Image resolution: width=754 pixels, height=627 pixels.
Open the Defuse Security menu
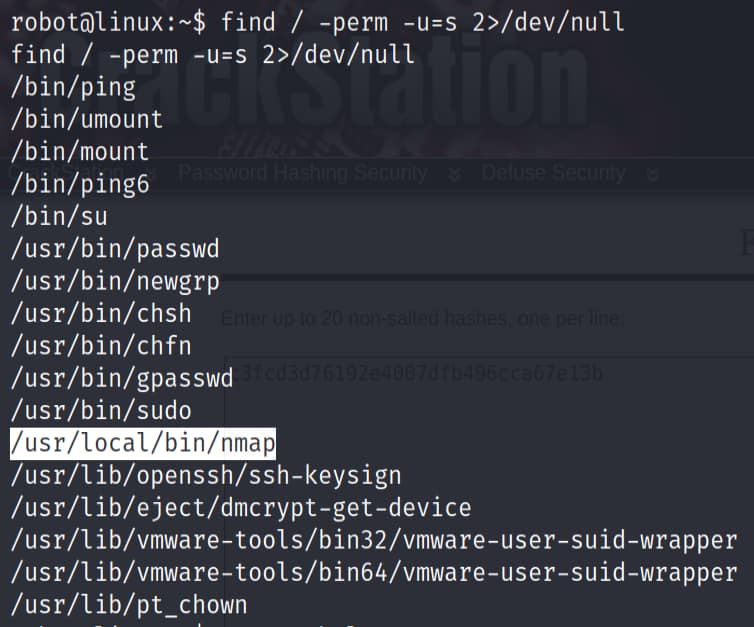pyautogui.click(x=553, y=173)
